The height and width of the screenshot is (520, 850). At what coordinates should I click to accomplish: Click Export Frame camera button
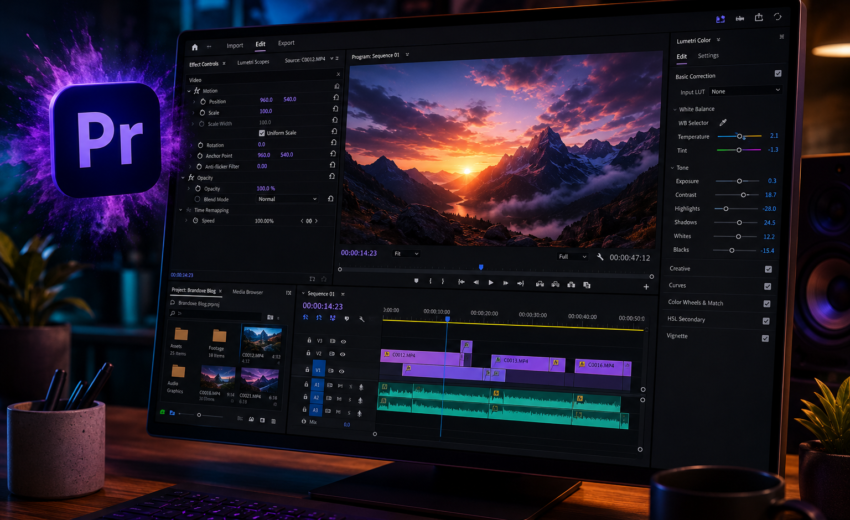click(x=571, y=284)
